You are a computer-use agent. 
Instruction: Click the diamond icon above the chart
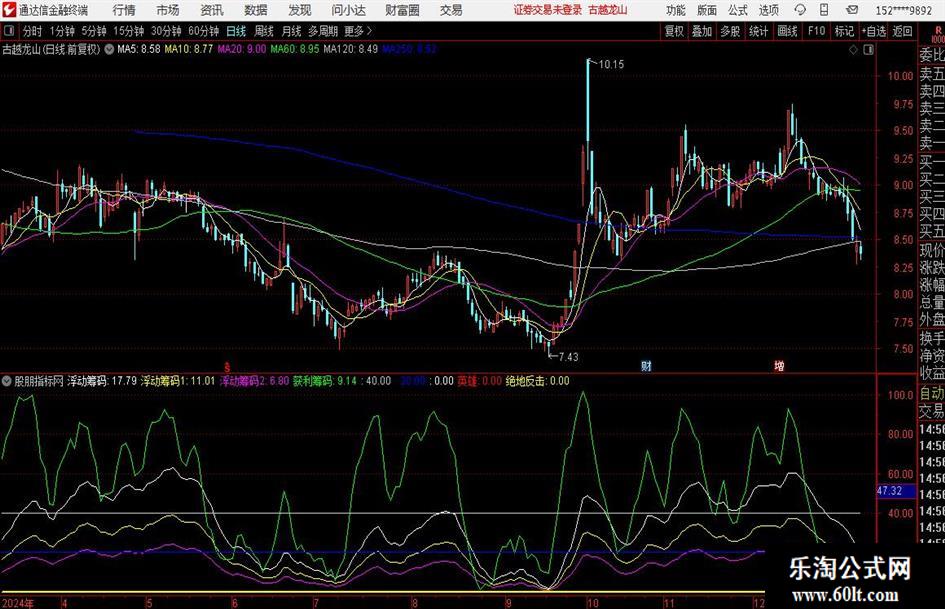853,50
